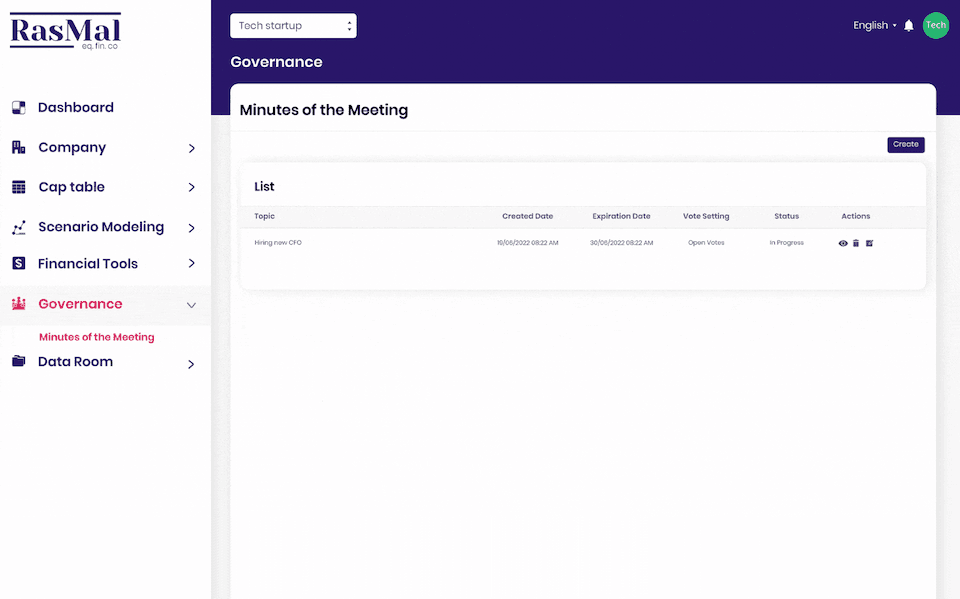Expand the Company submenu chevron
The height and width of the screenshot is (599, 960).
(x=192, y=148)
